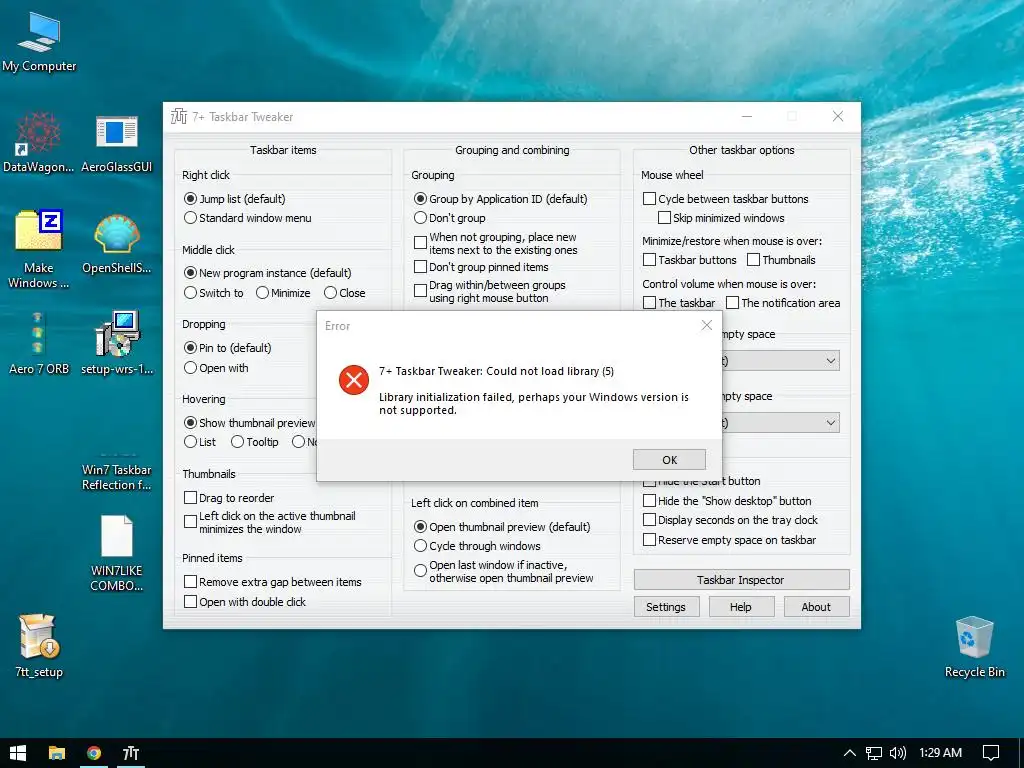Click the 7+ Taskbar Tweaker title icon
This screenshot has width=1024, height=768.
click(178, 116)
